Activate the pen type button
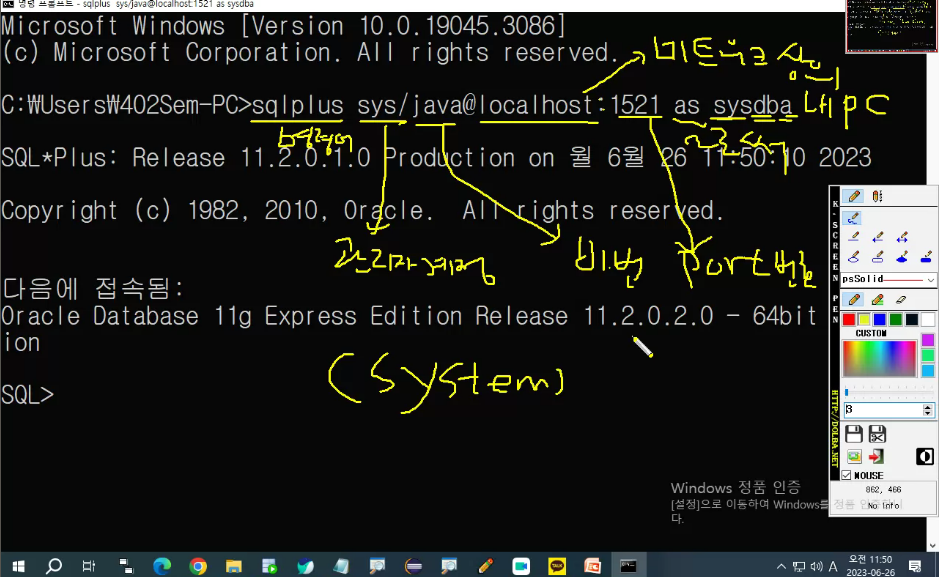939x577 pixels. (854, 299)
